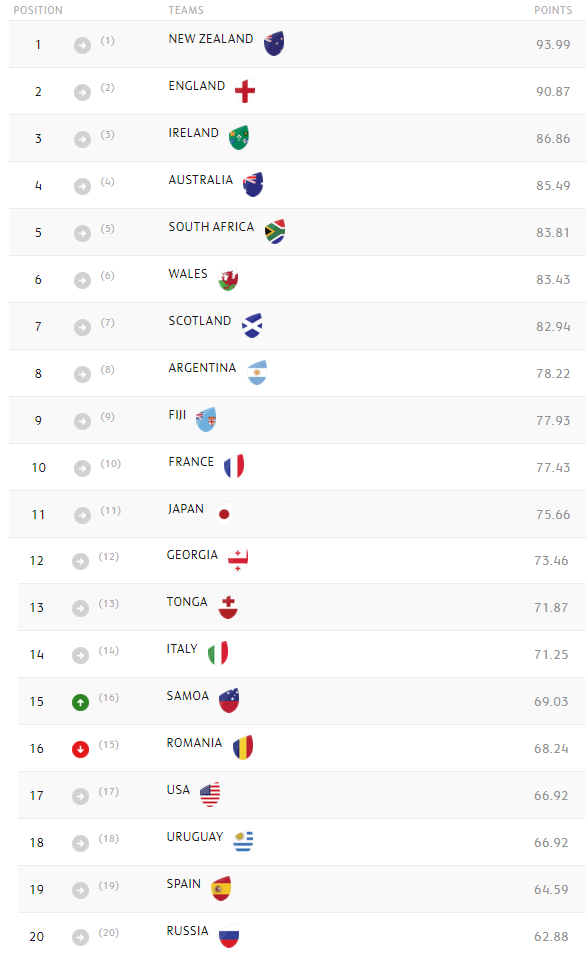Click the New Zealand flag icon
This screenshot has height=974, width=586.
point(274,43)
